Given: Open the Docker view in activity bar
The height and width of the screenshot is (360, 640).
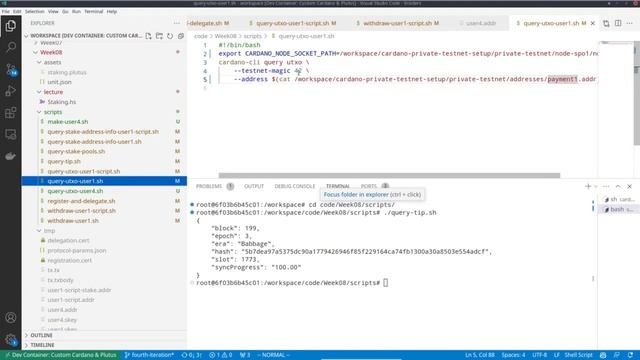Looking at the screenshot, I should [x=11, y=156].
